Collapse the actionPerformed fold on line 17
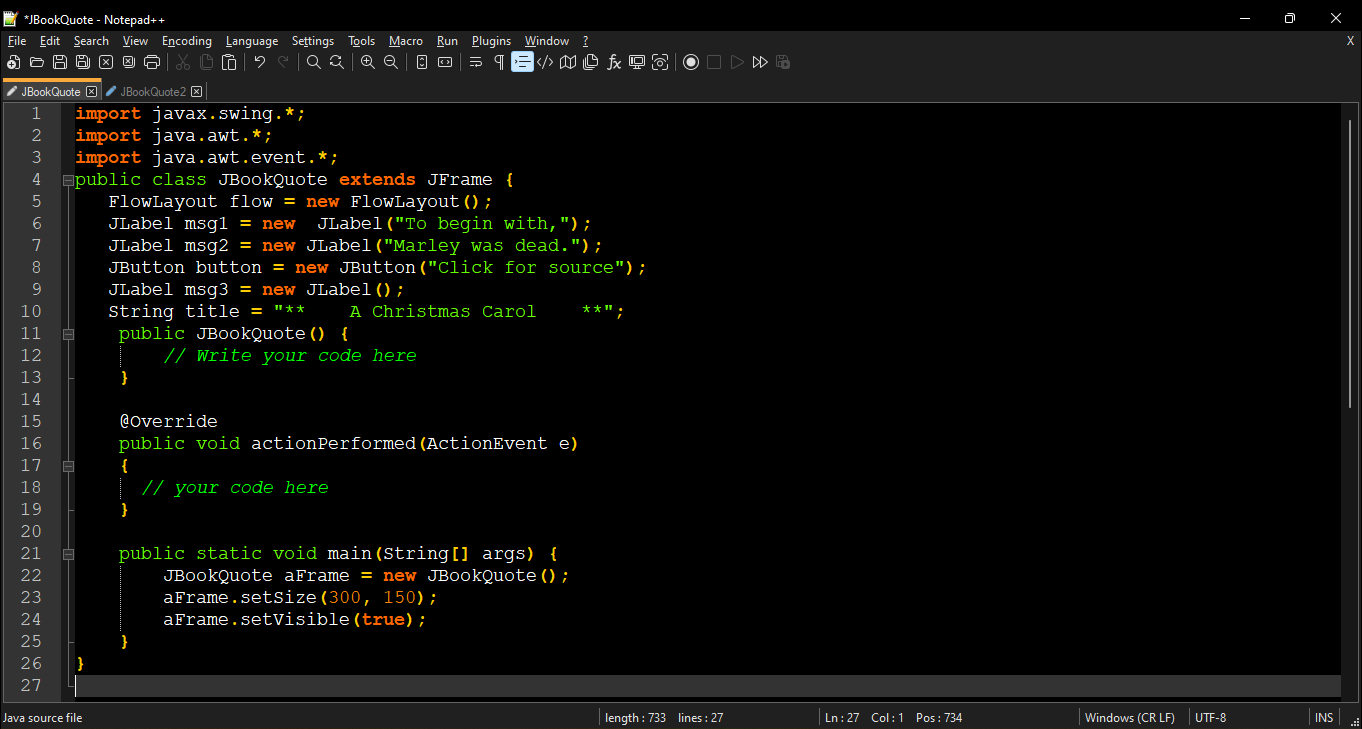This screenshot has height=729, width=1362. [68, 466]
